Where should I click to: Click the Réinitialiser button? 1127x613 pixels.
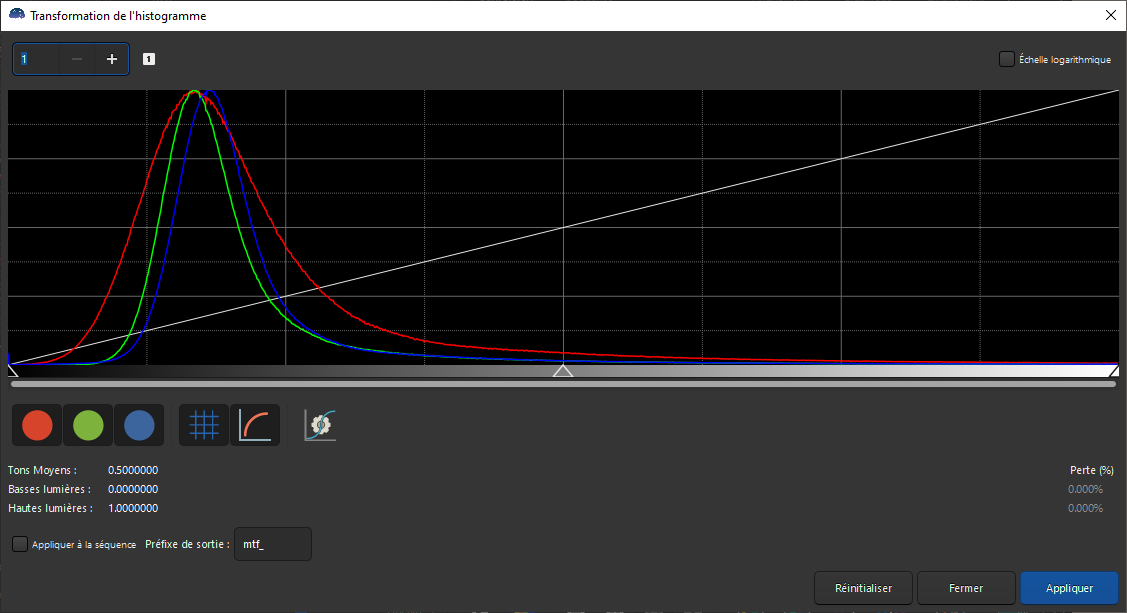[x=863, y=588]
